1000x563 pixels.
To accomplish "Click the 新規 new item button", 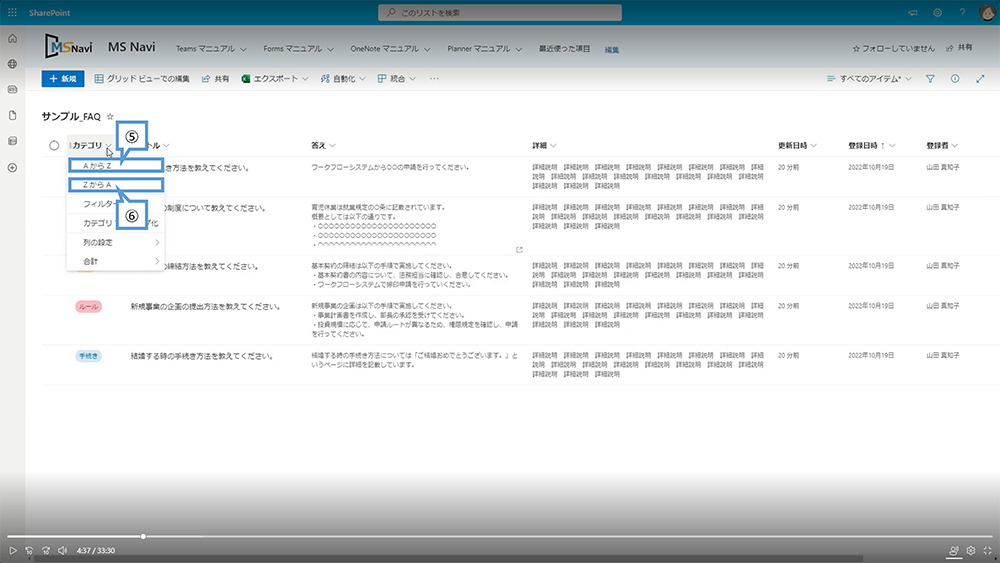I will point(62,79).
